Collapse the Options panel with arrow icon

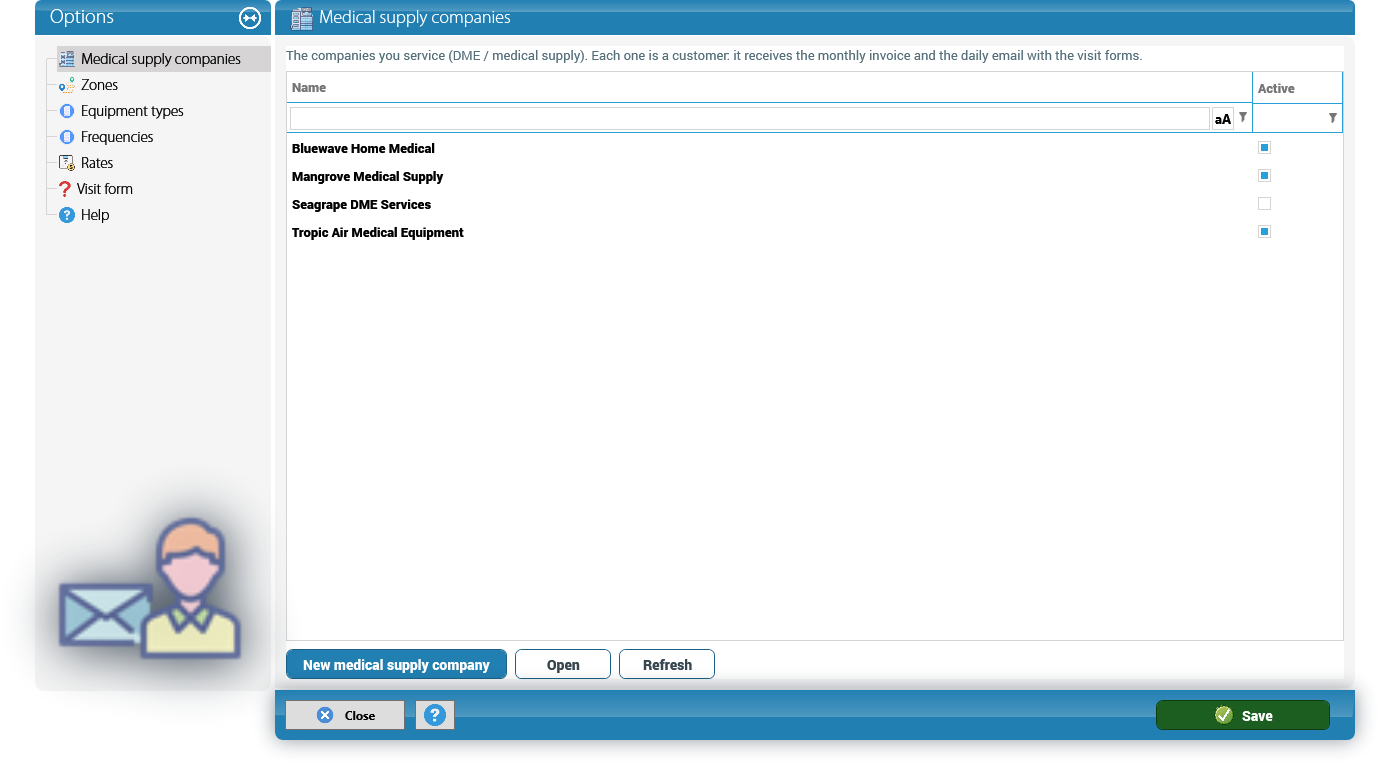[250, 18]
